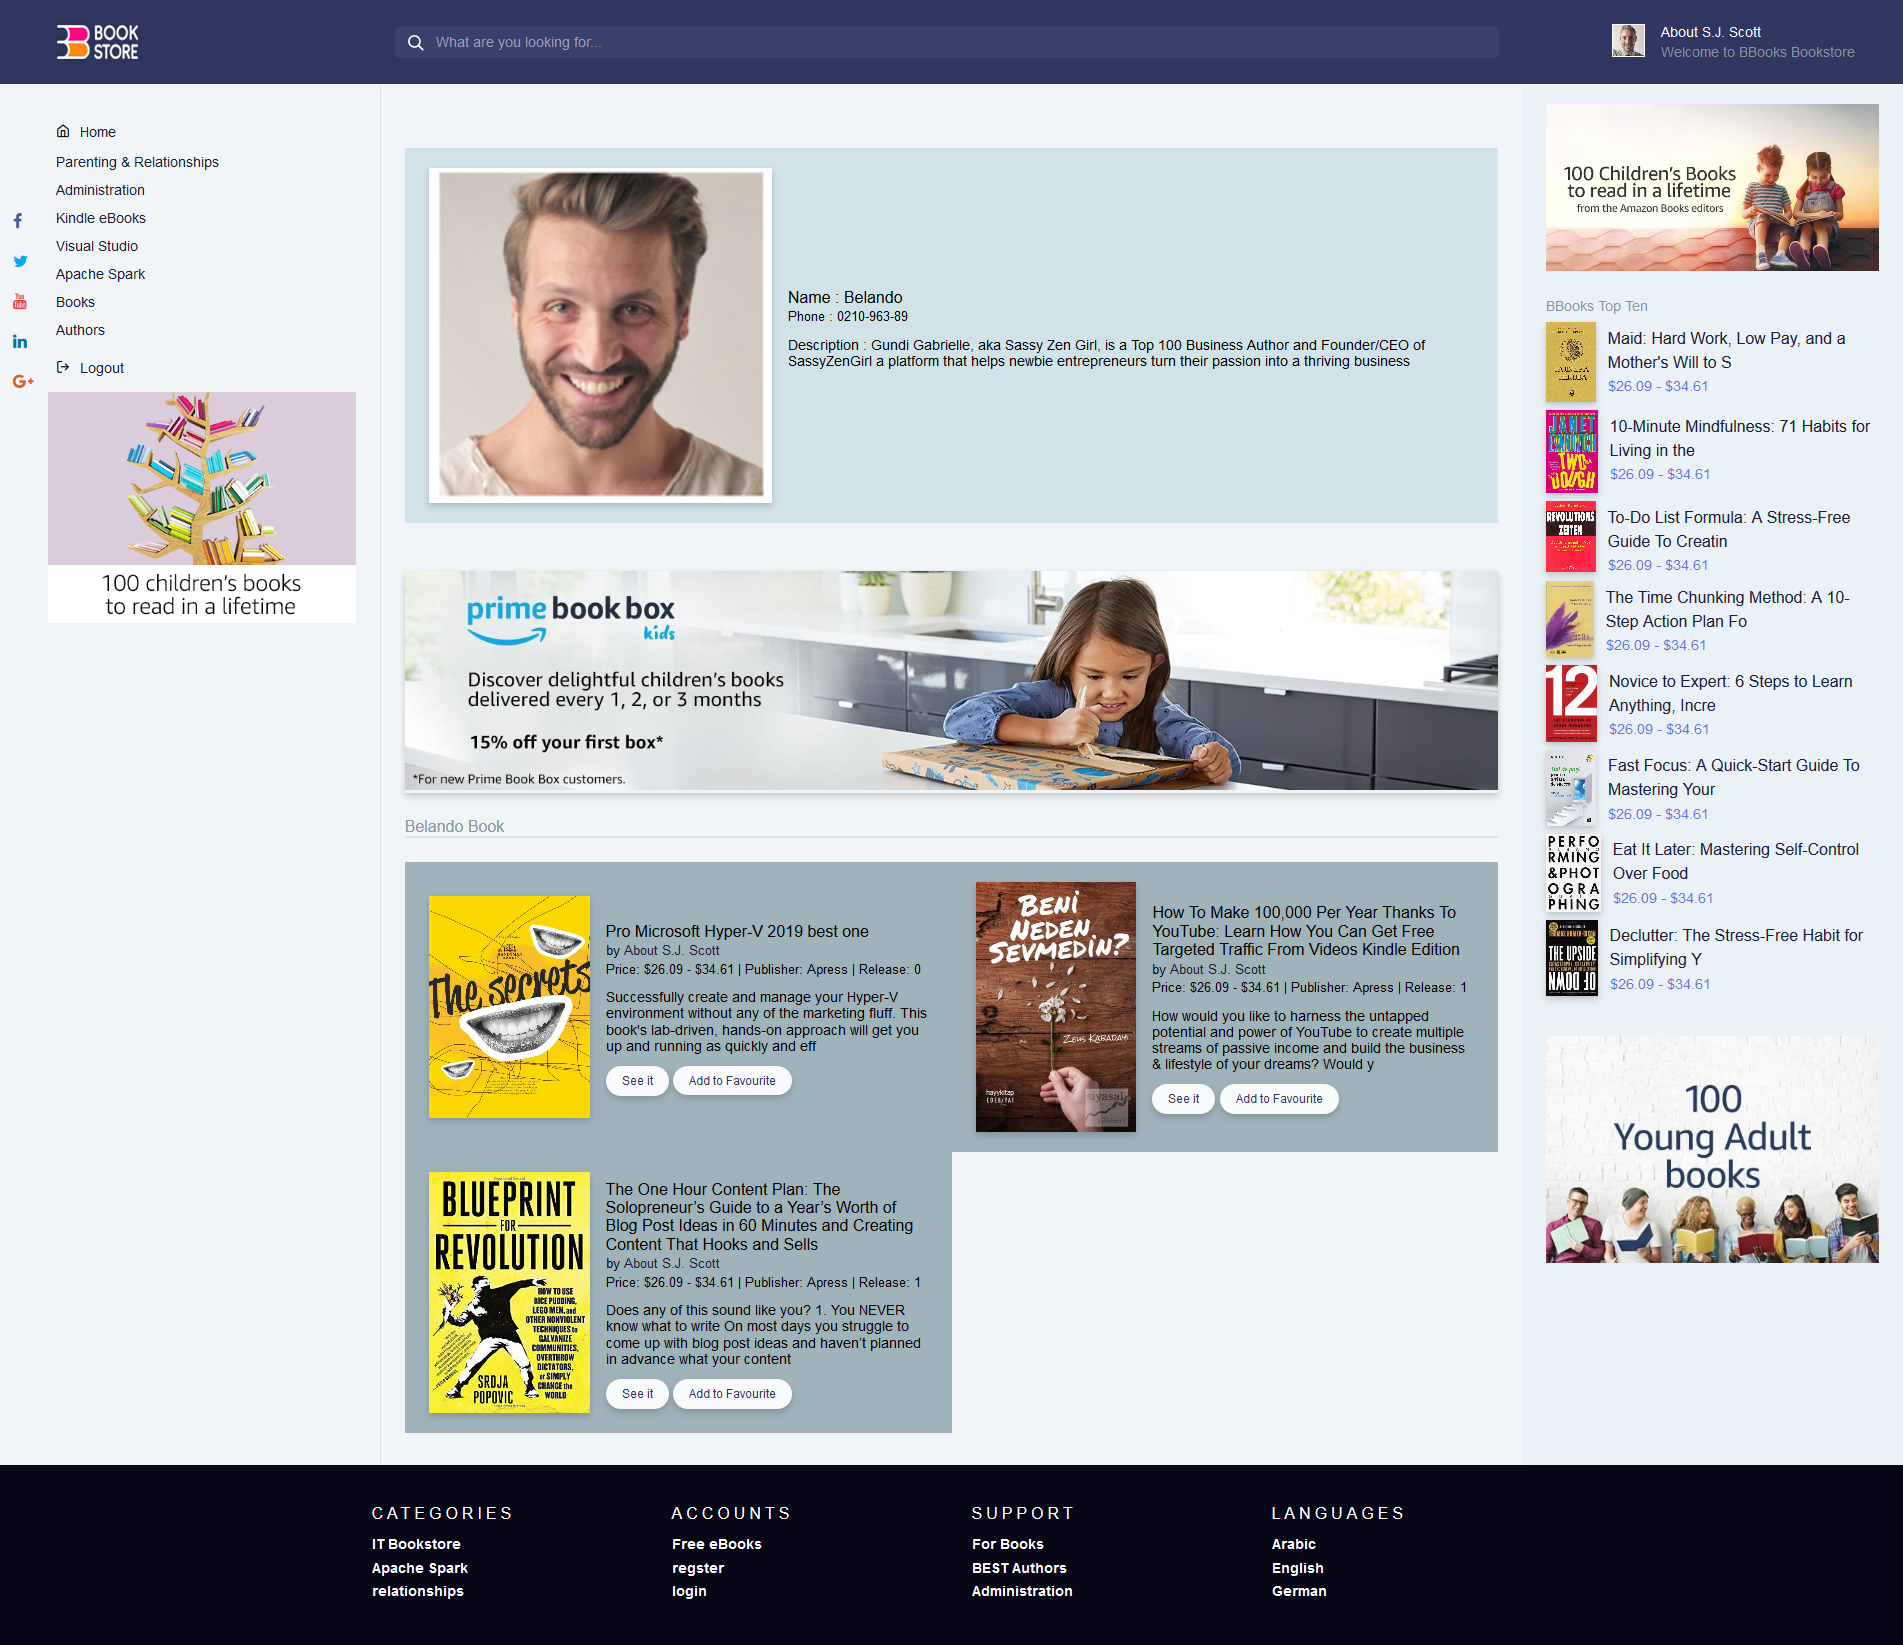The height and width of the screenshot is (1645, 1903).
Task: Open Parenting & Relationships category
Action: point(137,162)
